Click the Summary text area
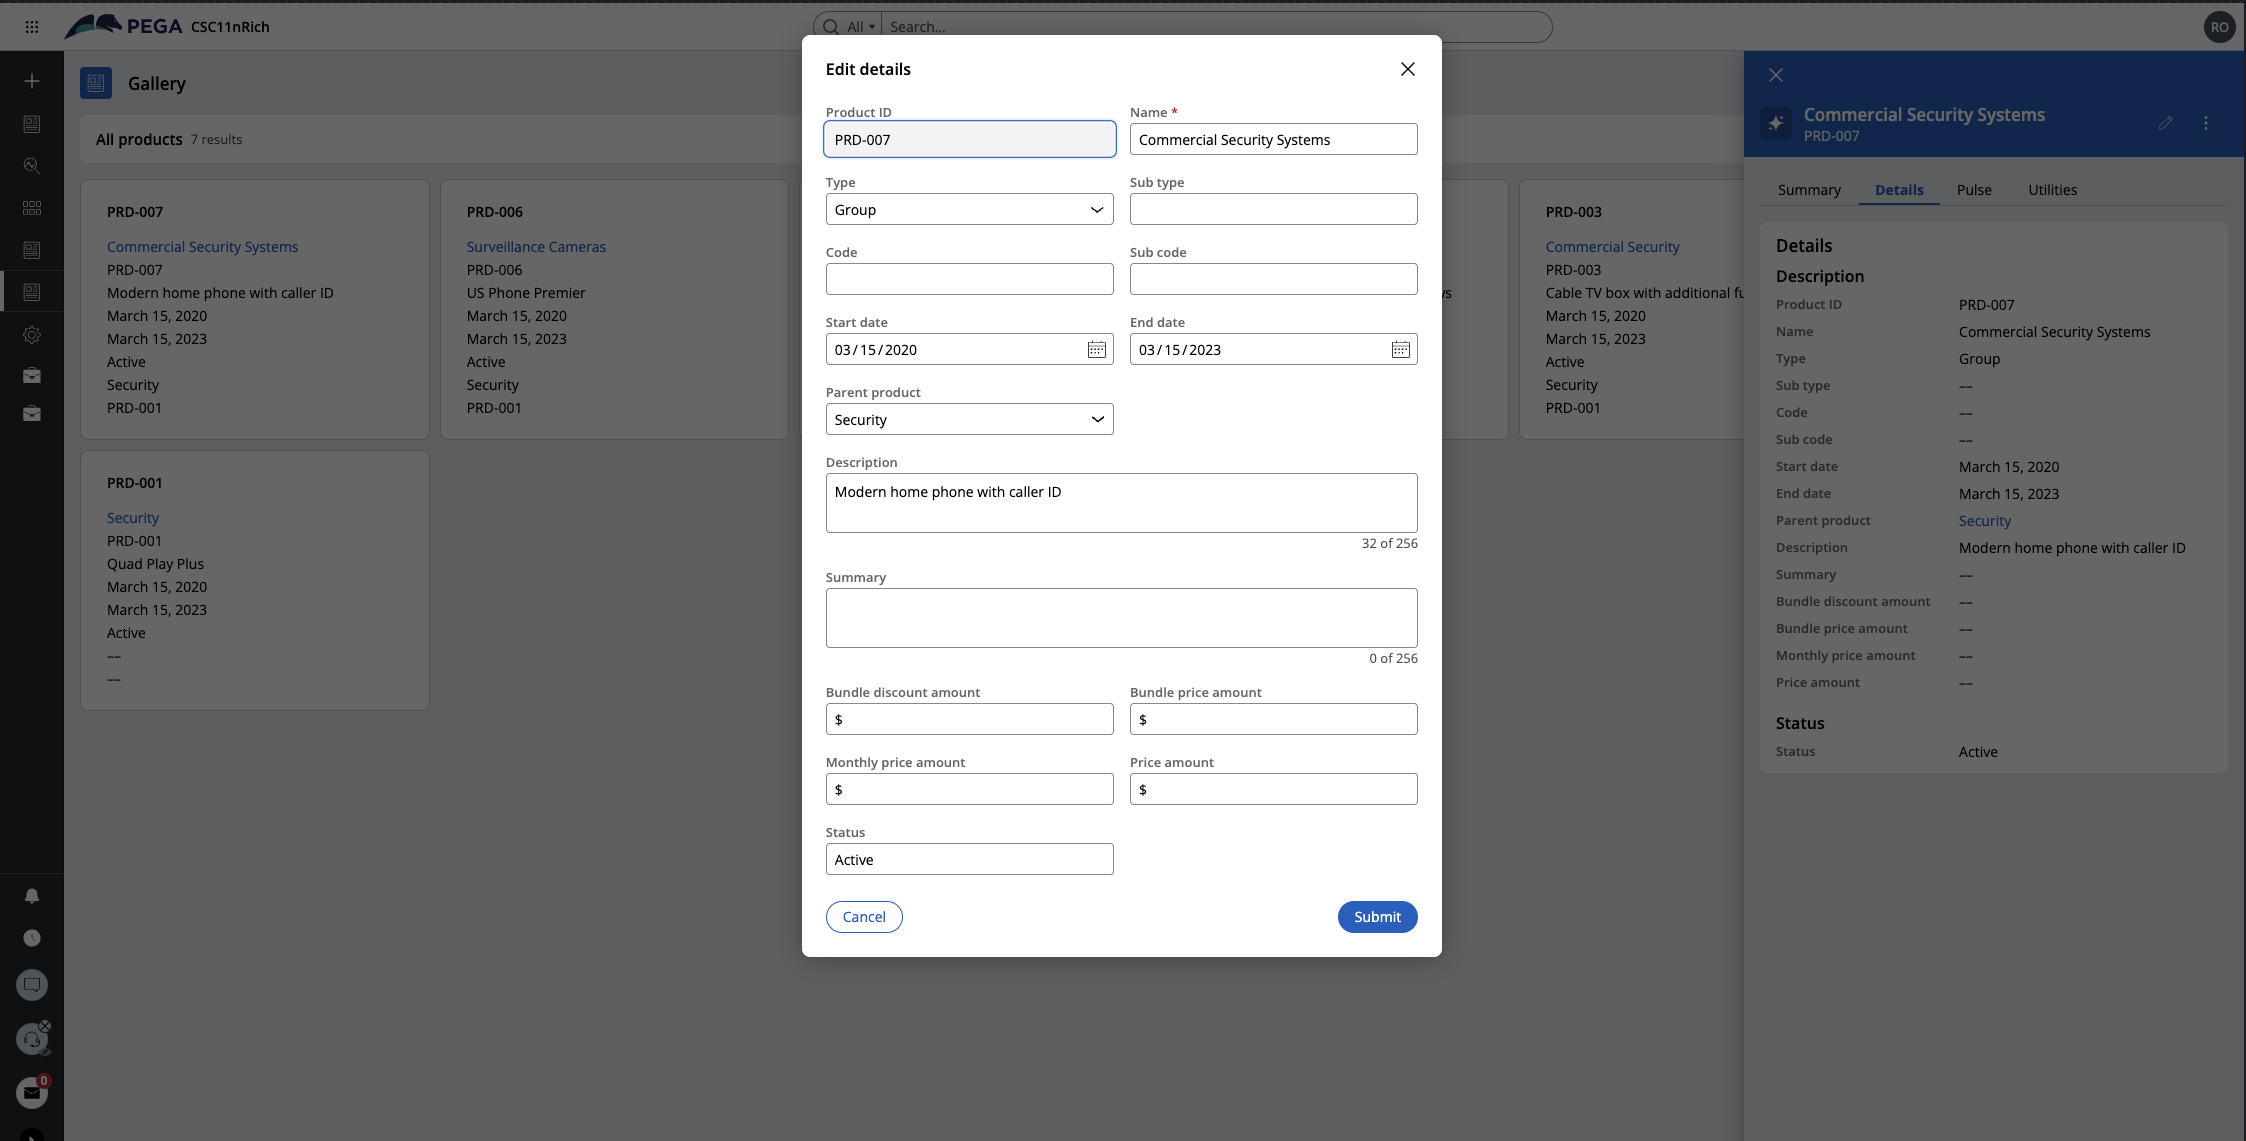2246x1141 pixels. coord(1121,618)
